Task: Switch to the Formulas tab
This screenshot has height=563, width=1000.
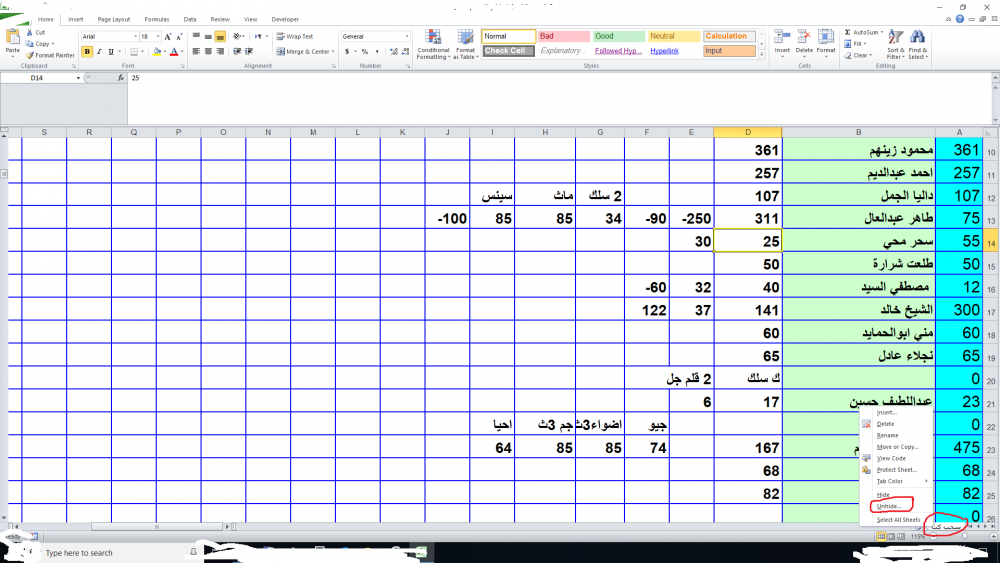Action: pyautogui.click(x=157, y=20)
